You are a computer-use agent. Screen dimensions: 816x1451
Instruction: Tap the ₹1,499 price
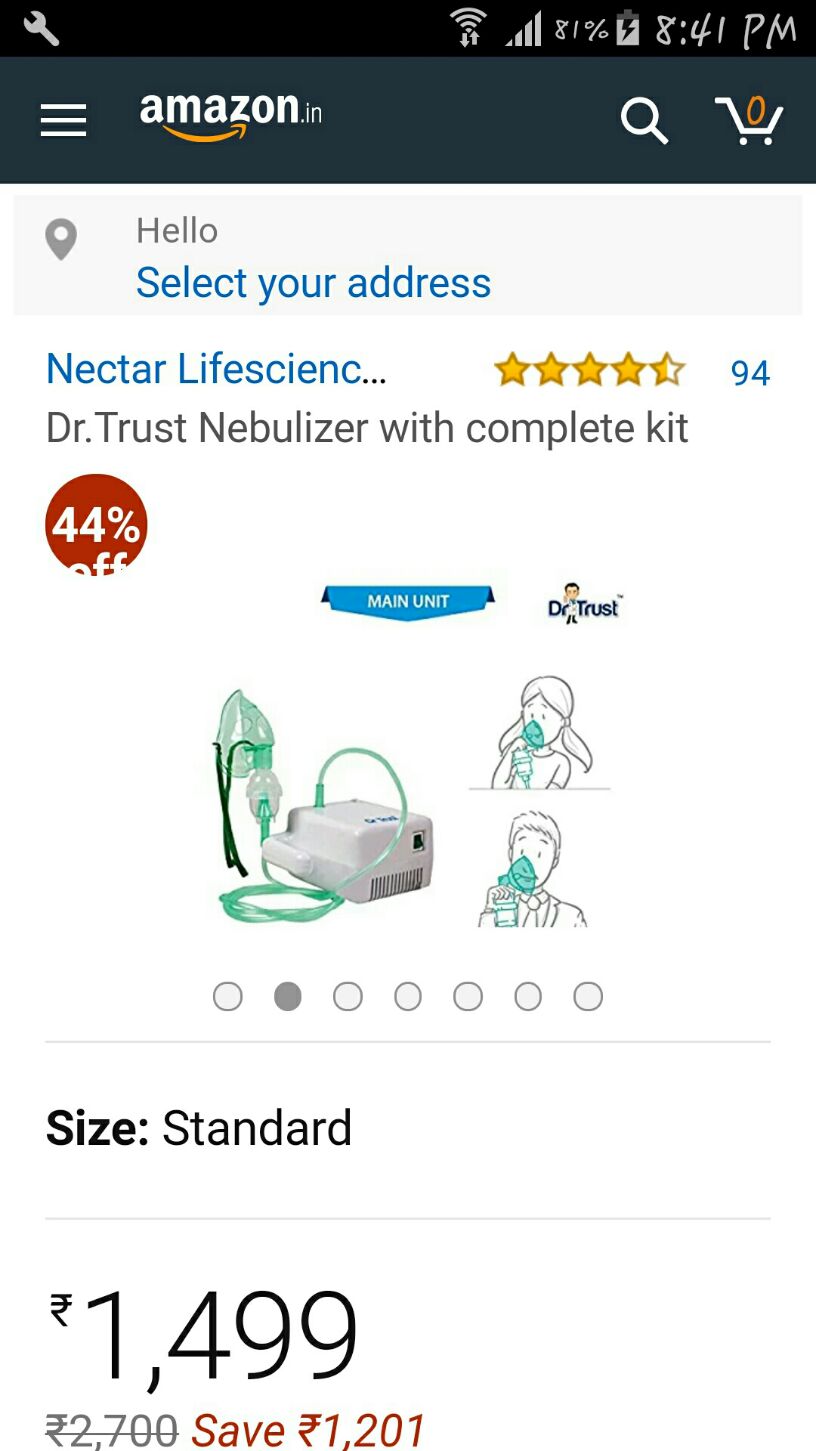coord(204,1335)
